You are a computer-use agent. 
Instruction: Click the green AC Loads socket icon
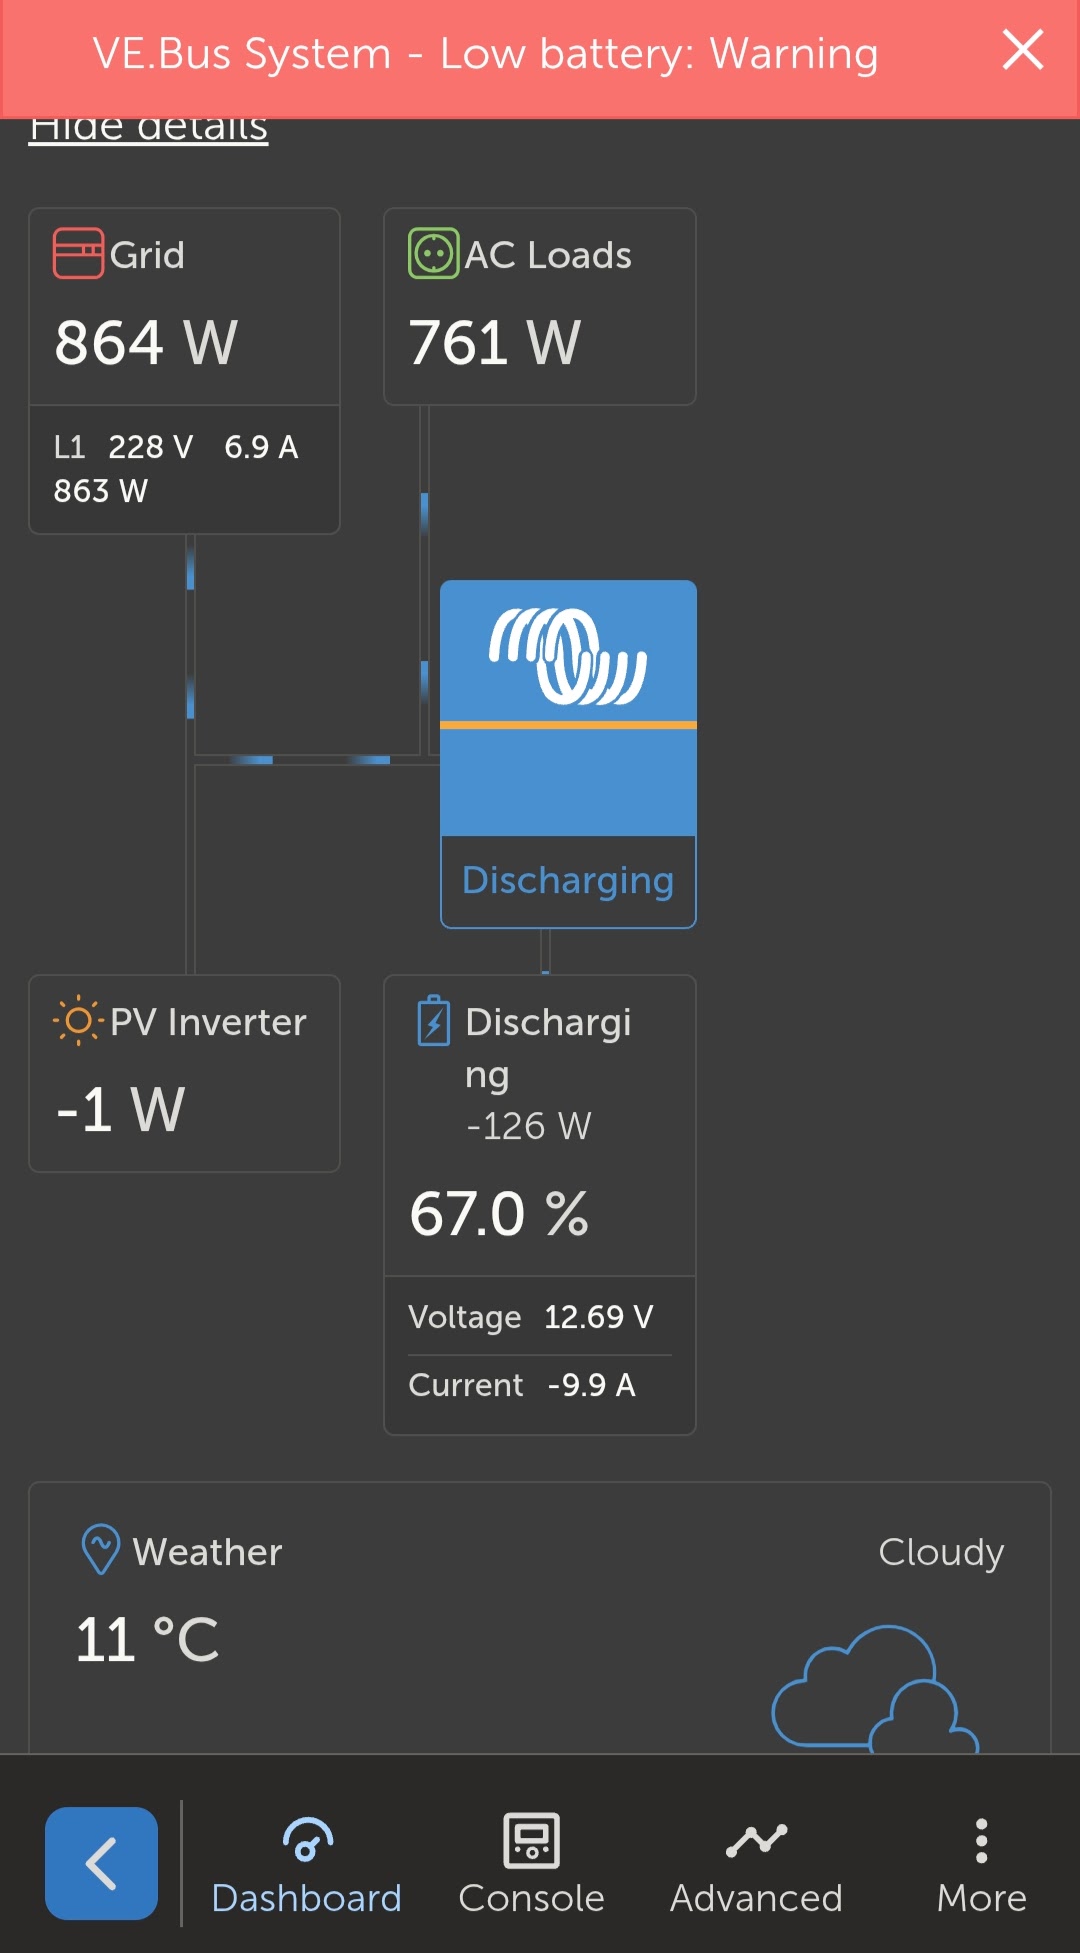pyautogui.click(x=433, y=253)
